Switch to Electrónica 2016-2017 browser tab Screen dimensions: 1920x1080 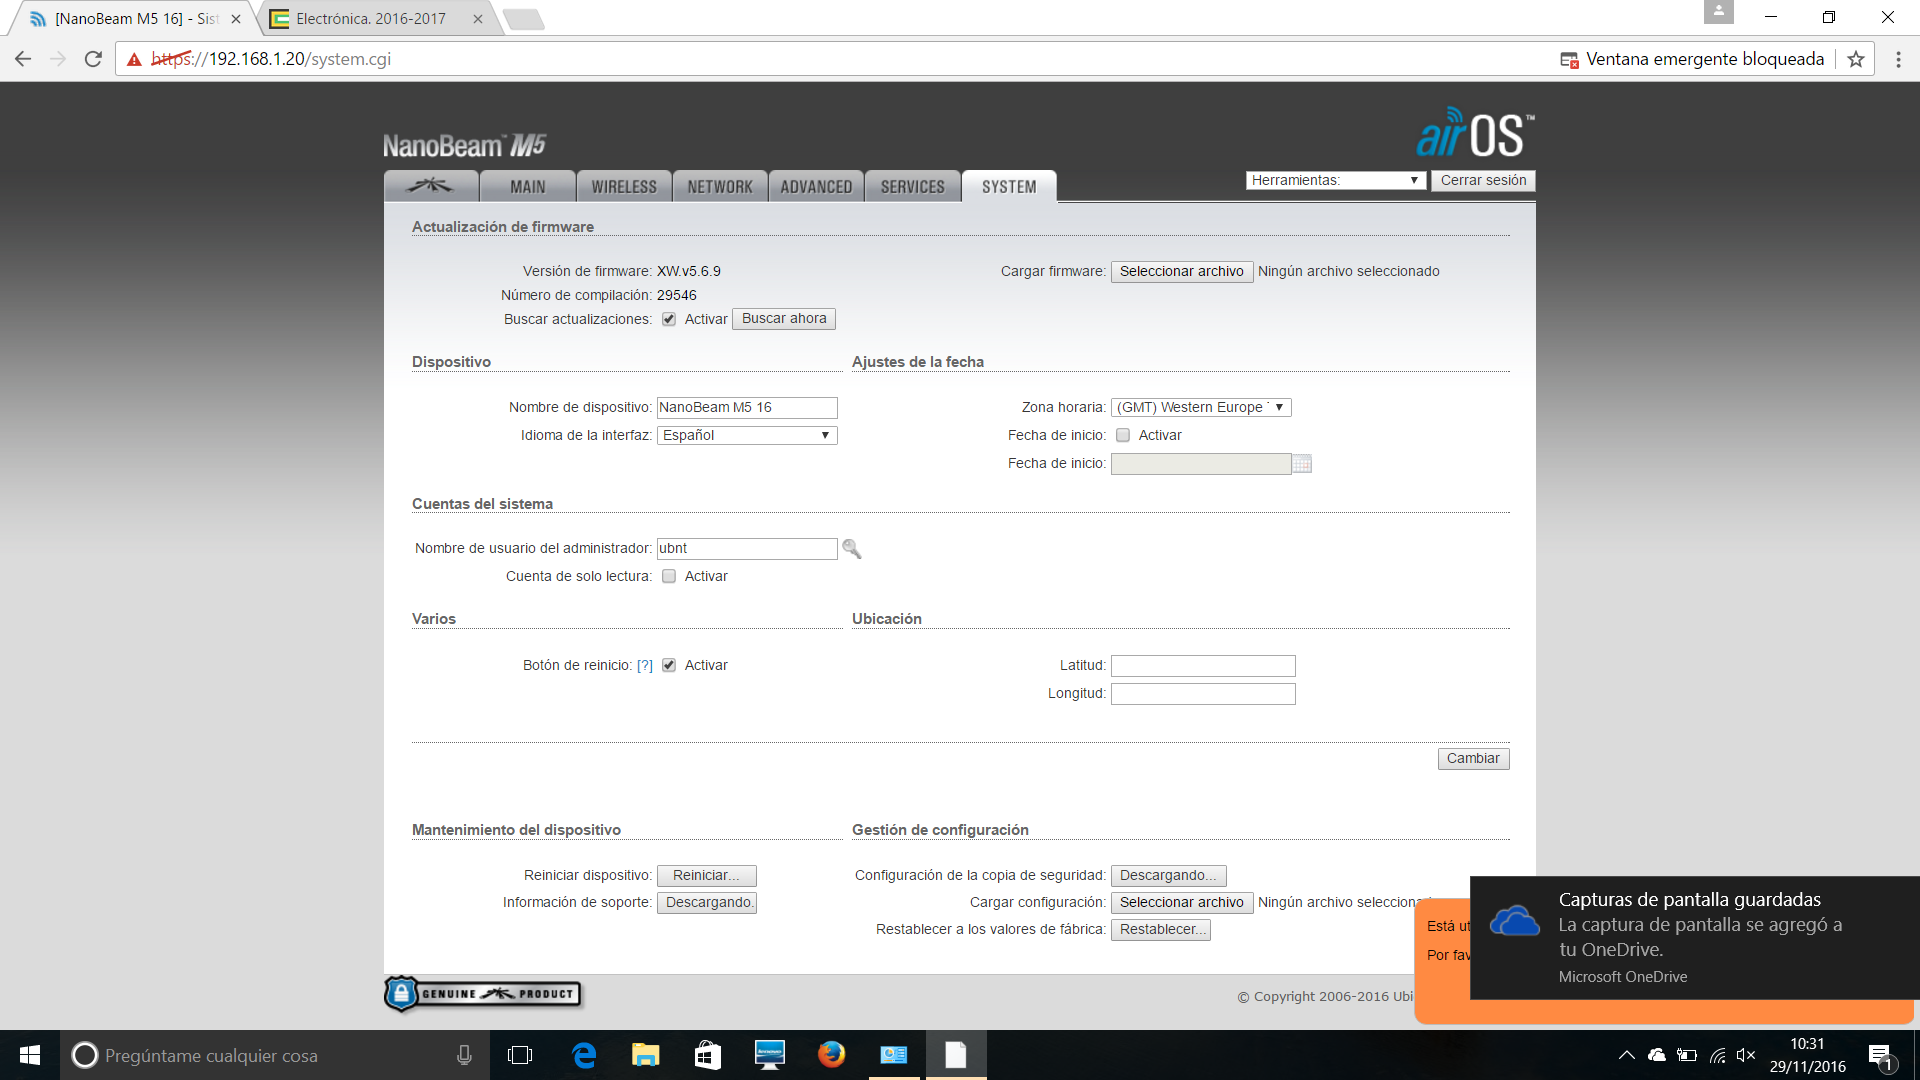[370, 18]
